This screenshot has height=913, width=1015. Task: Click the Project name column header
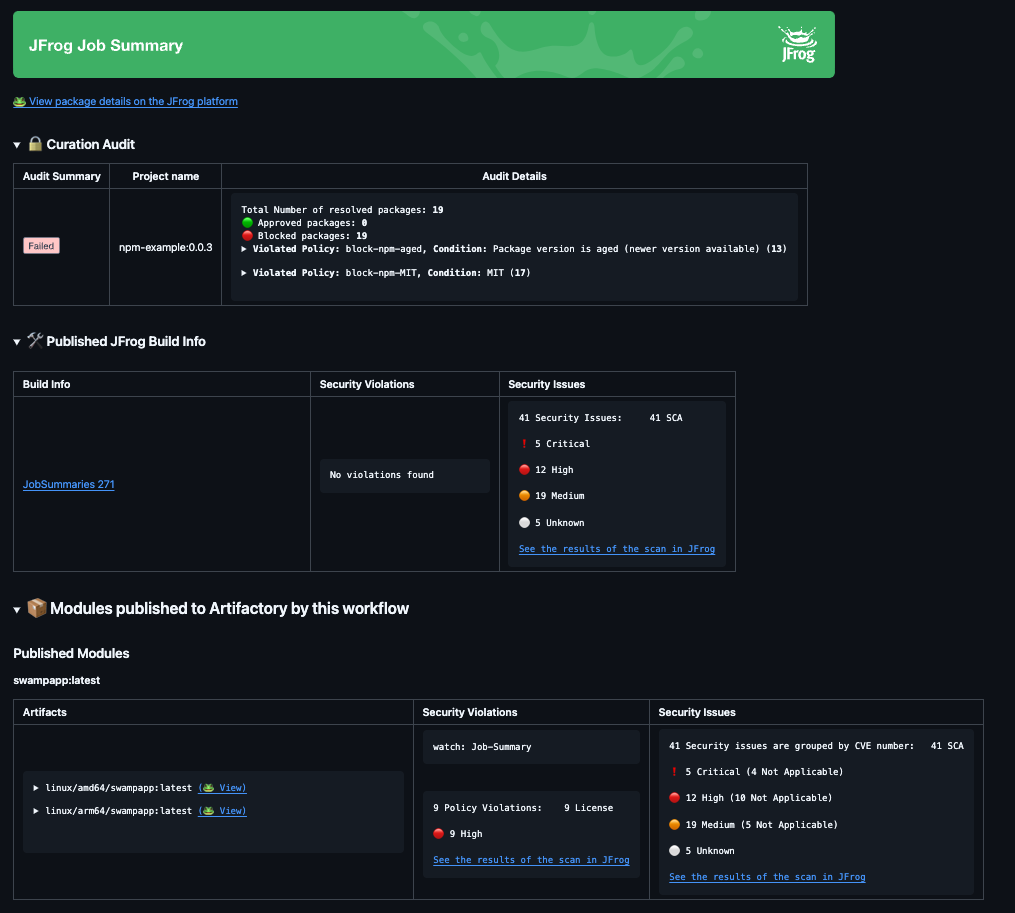[166, 176]
